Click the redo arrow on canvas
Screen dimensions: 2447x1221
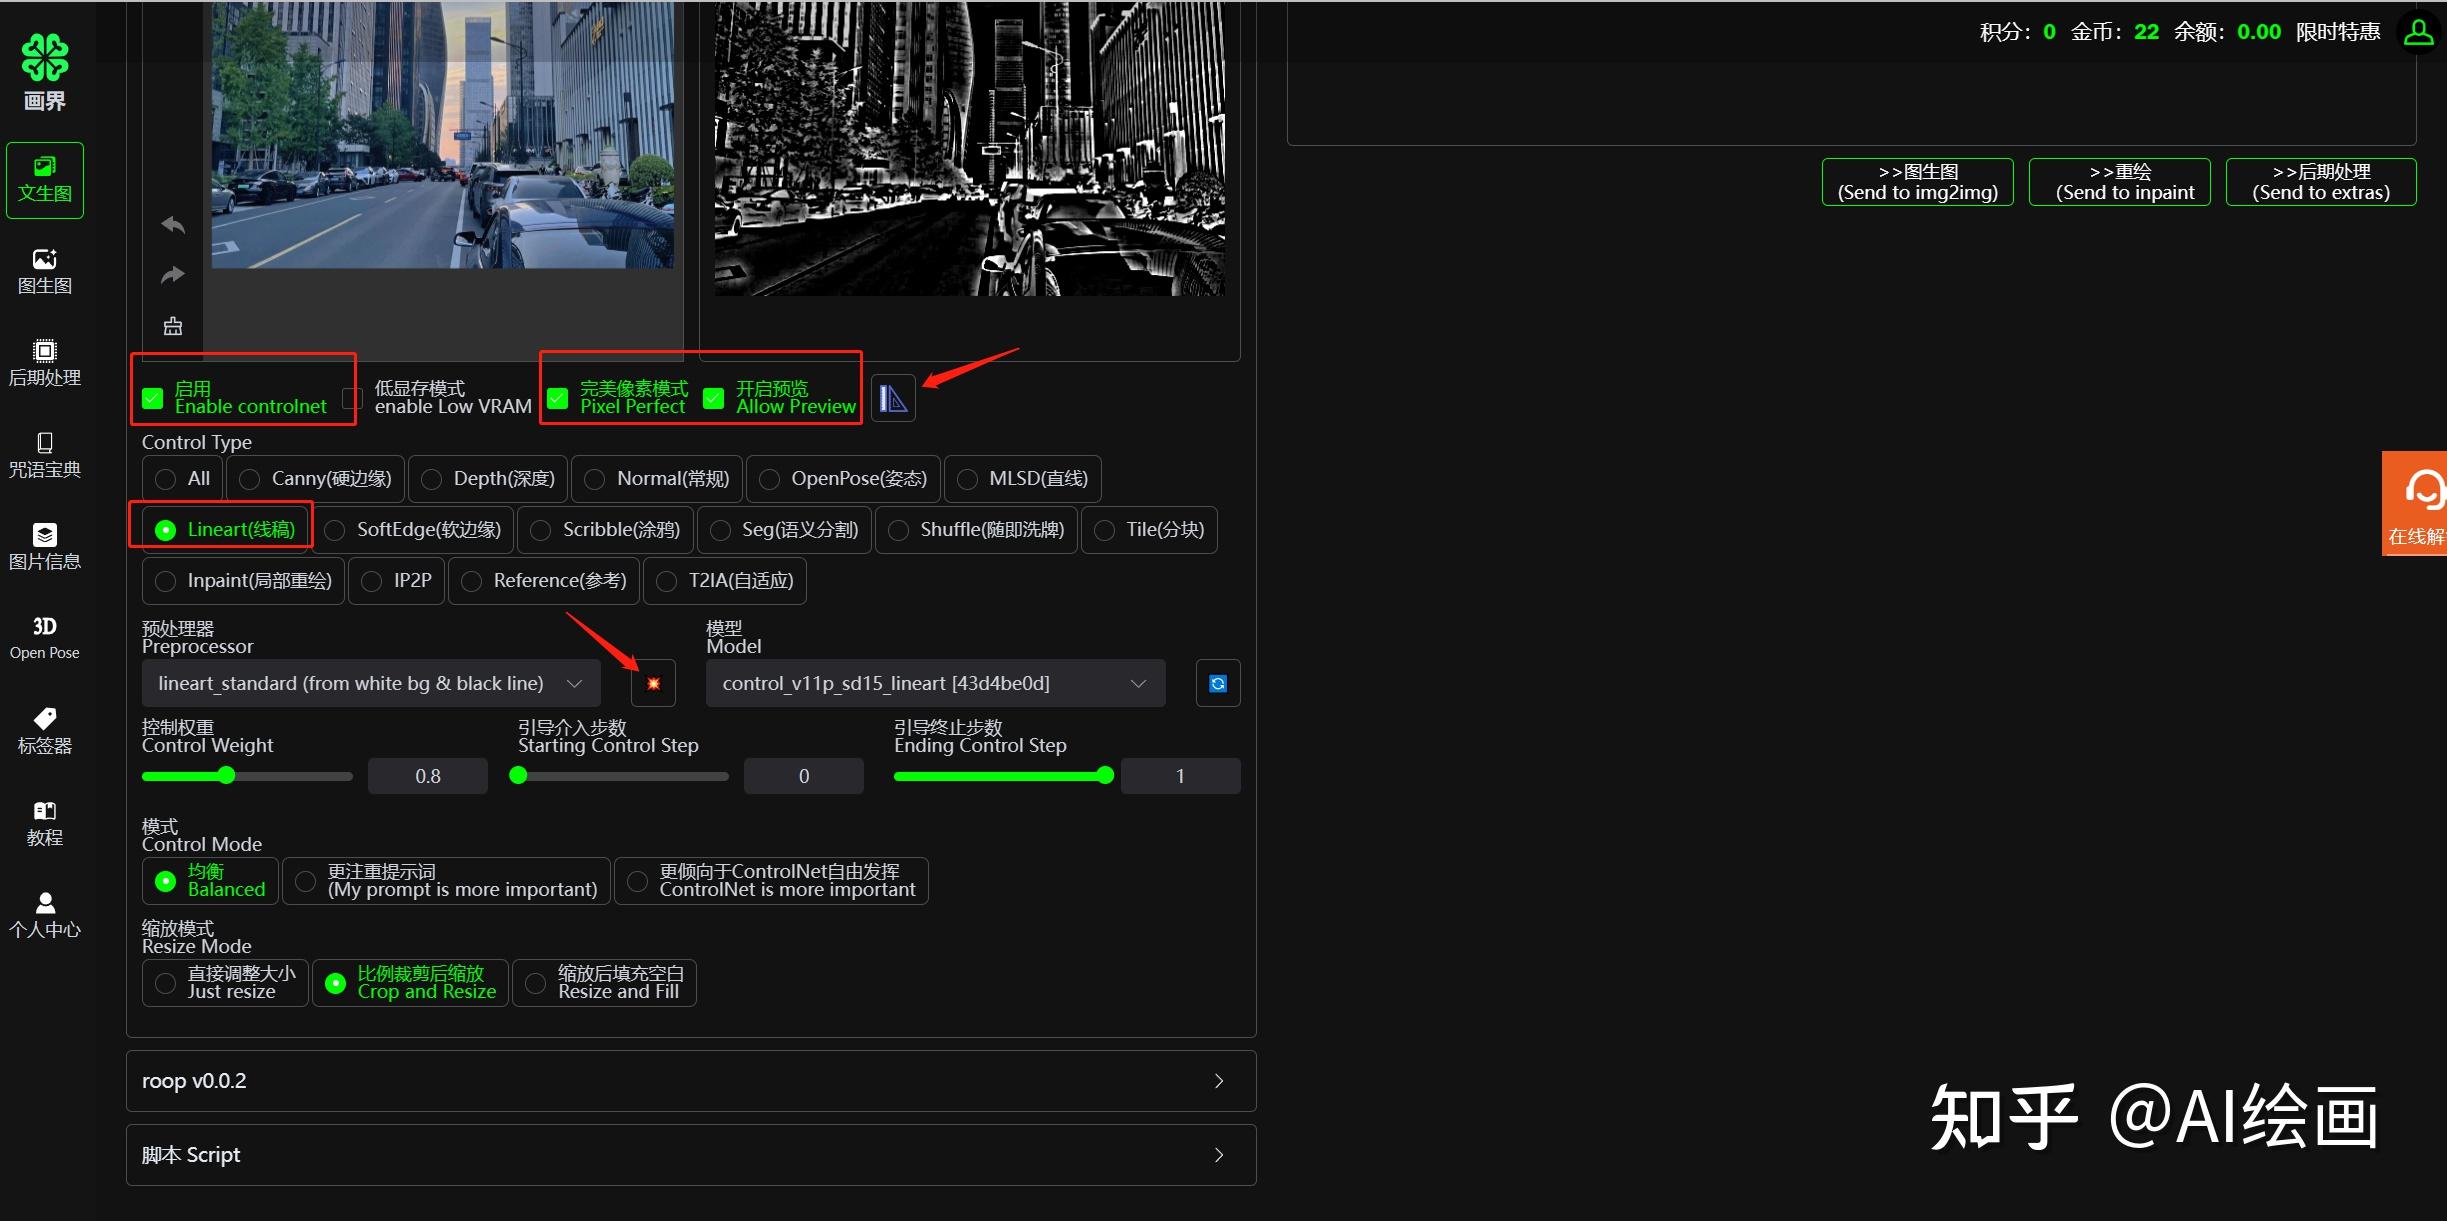[x=173, y=275]
